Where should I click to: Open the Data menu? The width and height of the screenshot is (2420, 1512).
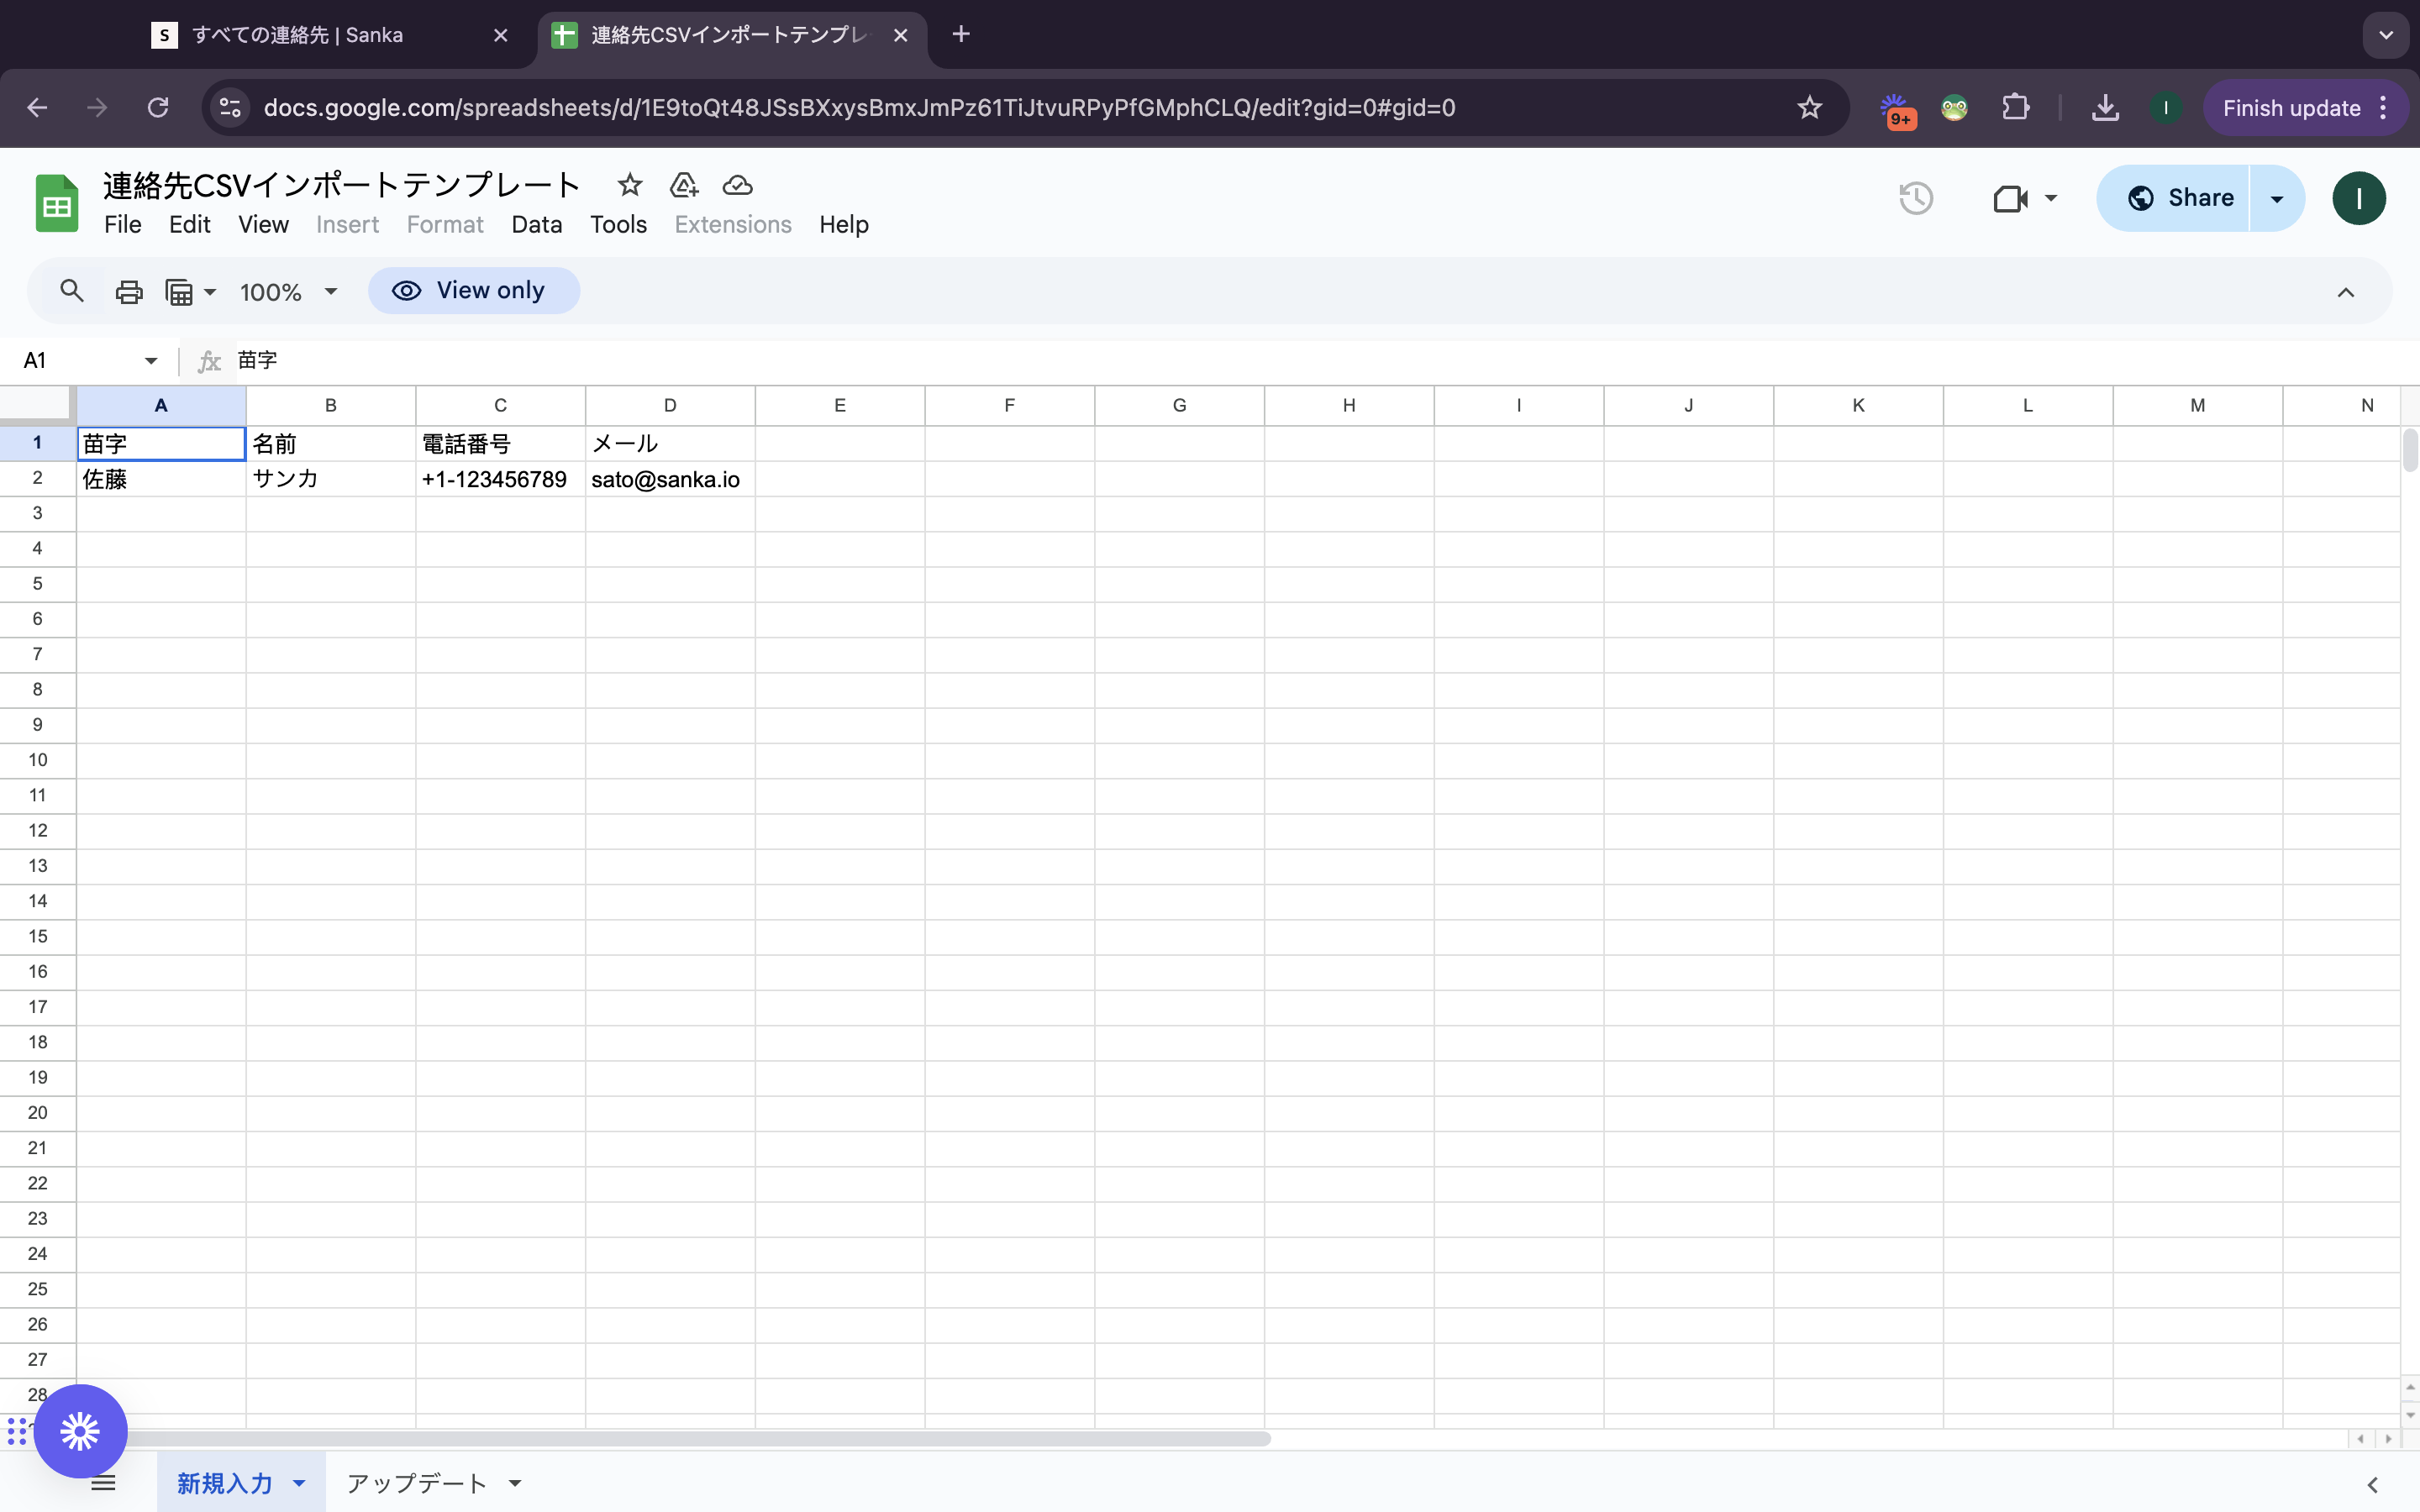tap(536, 225)
